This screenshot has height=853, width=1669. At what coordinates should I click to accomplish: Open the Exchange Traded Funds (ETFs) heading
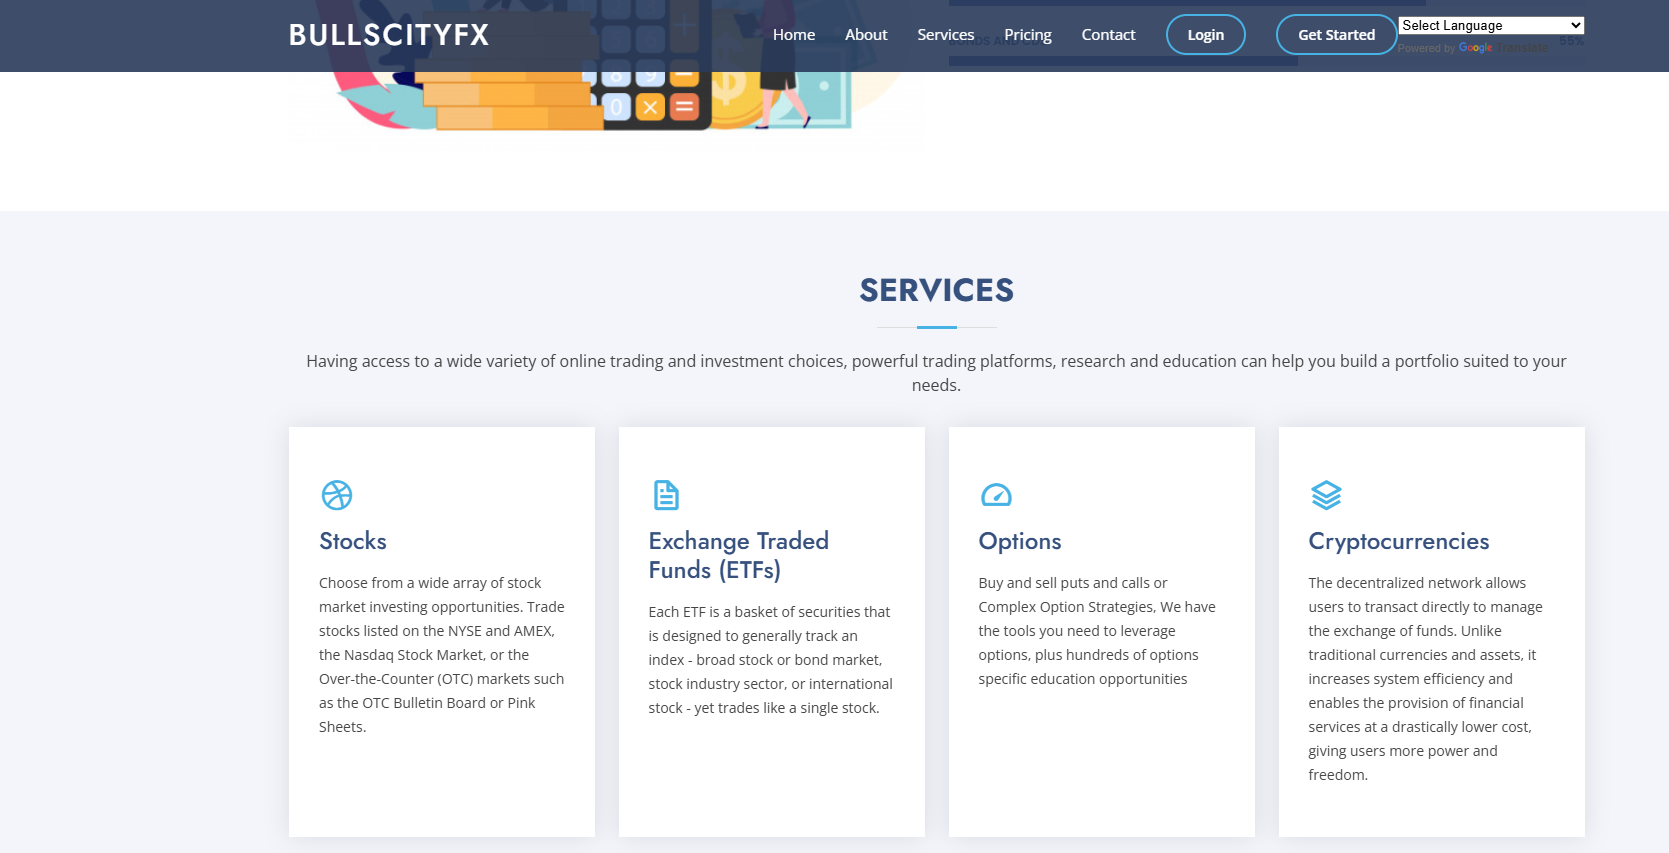tap(738, 555)
